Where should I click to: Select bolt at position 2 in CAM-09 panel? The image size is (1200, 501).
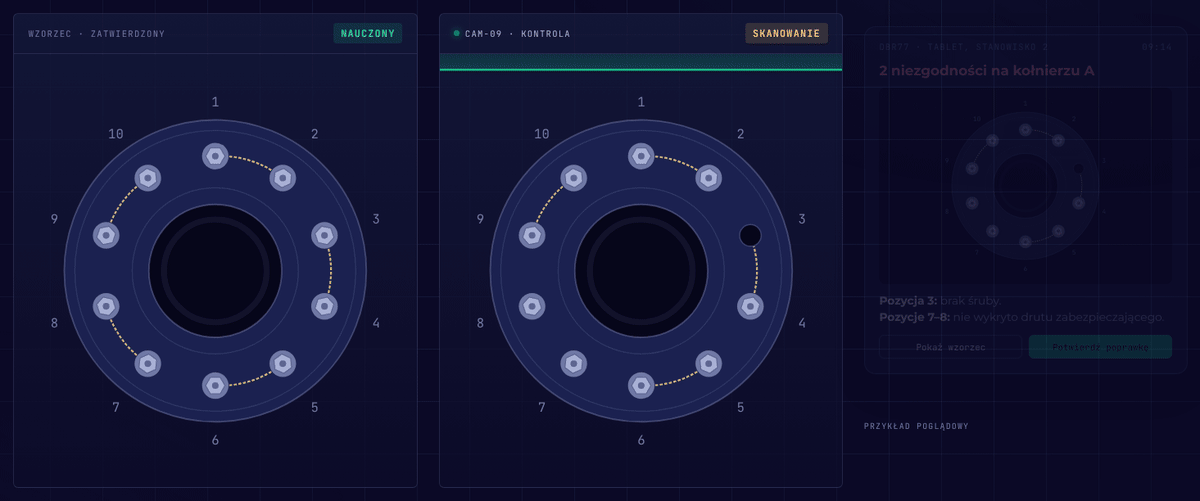(x=709, y=177)
